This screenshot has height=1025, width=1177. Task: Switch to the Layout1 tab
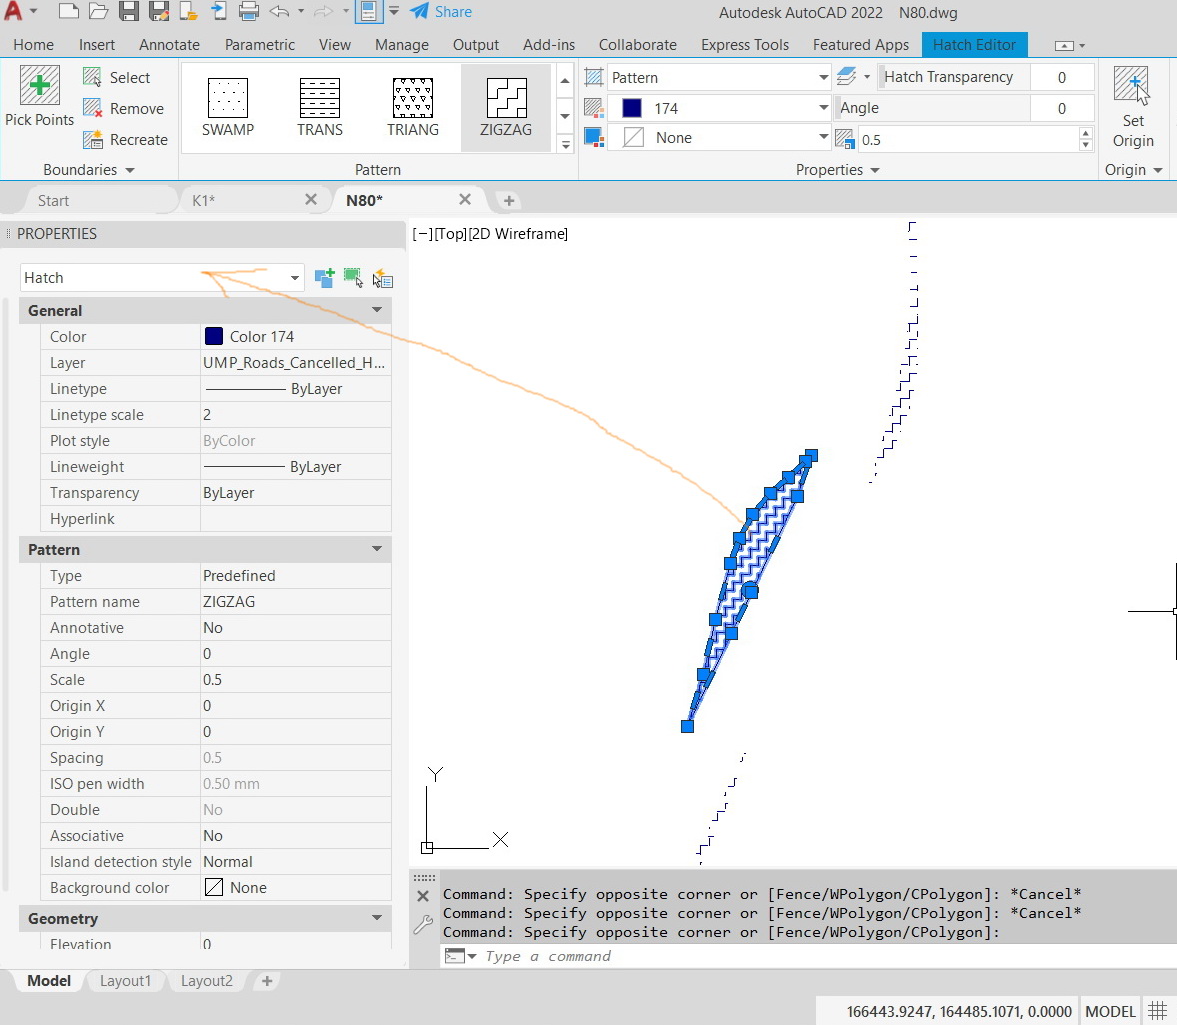coord(125,981)
